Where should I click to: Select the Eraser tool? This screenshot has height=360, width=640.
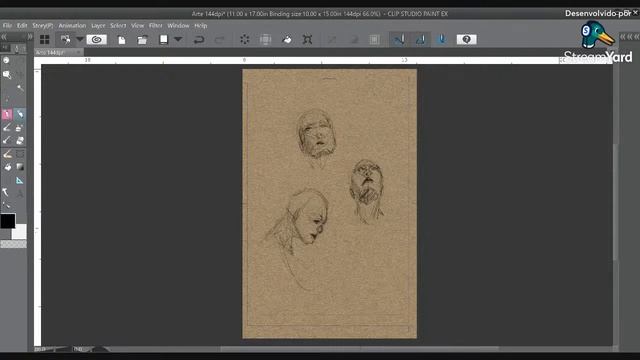(x=20, y=140)
